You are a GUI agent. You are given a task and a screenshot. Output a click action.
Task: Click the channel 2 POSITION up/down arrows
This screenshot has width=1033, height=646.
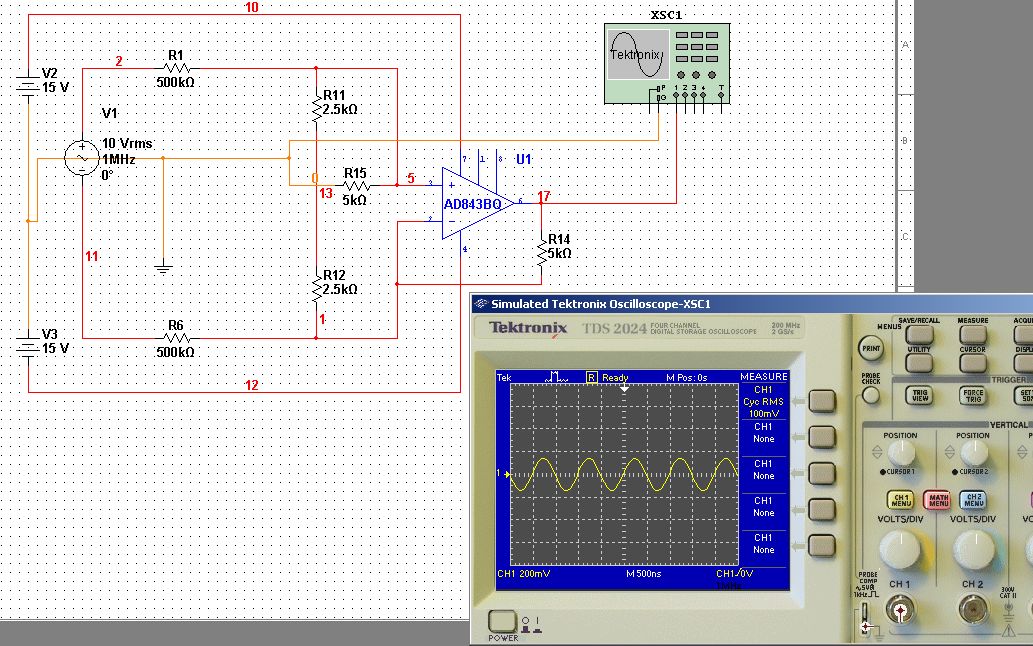coord(949,452)
